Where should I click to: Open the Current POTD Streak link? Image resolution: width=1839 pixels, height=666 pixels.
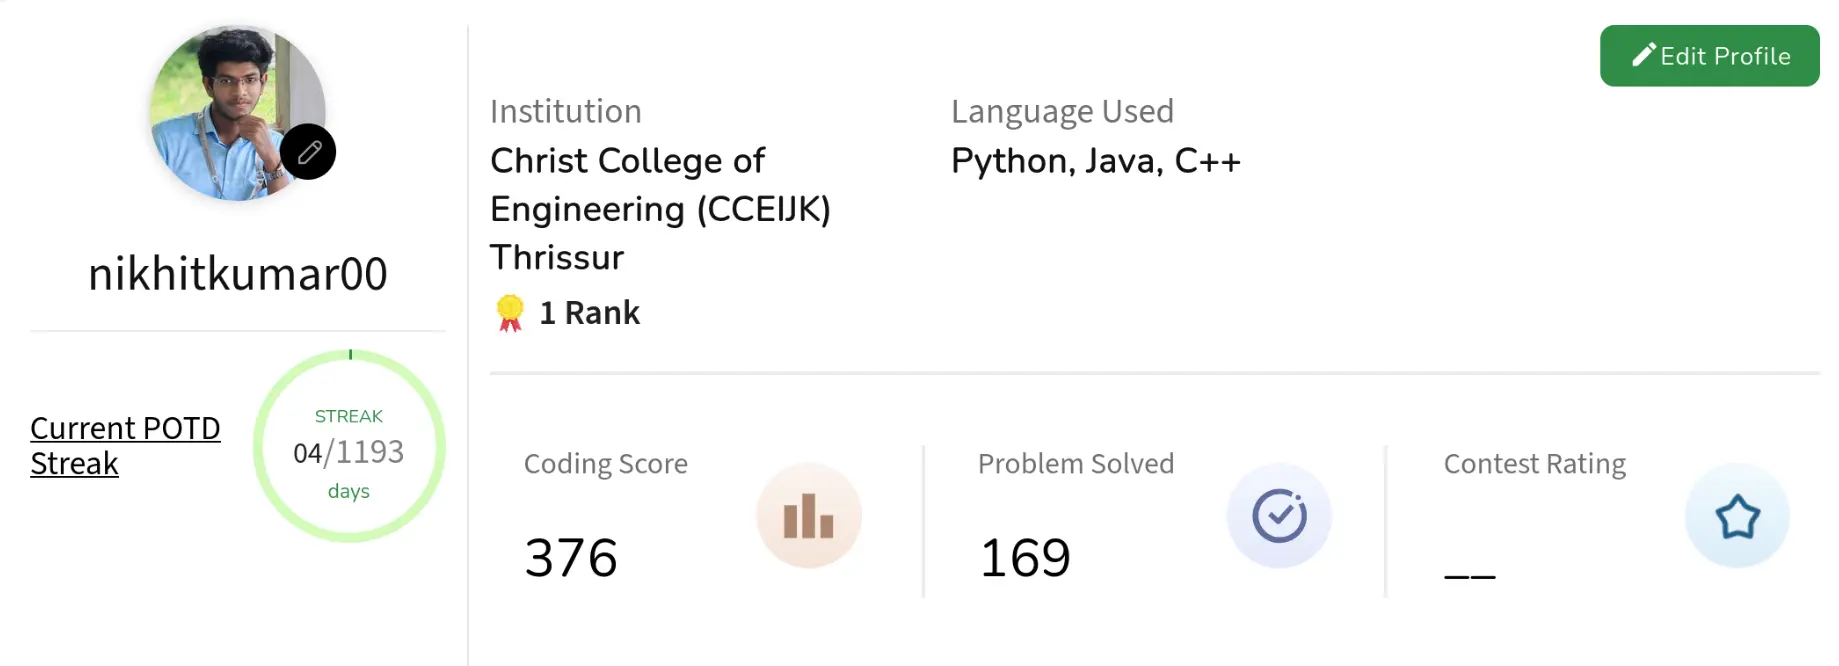[x=124, y=445]
